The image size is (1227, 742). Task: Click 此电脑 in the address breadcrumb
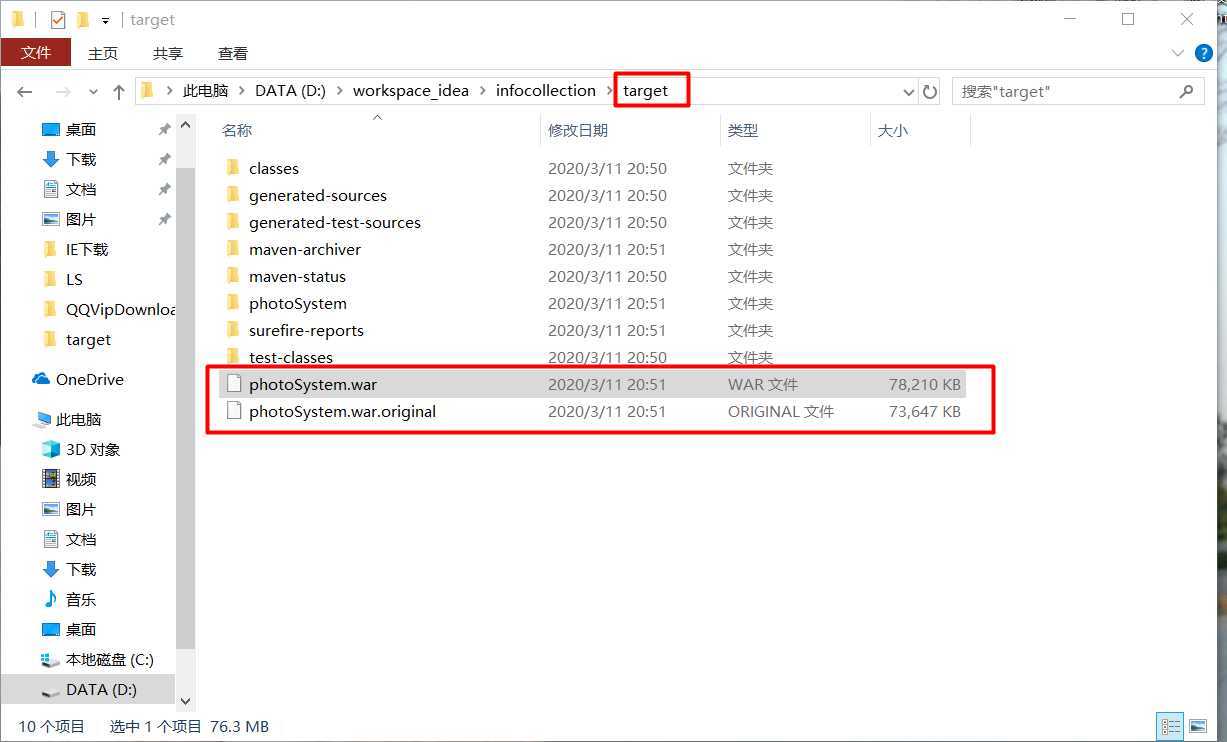click(x=205, y=90)
